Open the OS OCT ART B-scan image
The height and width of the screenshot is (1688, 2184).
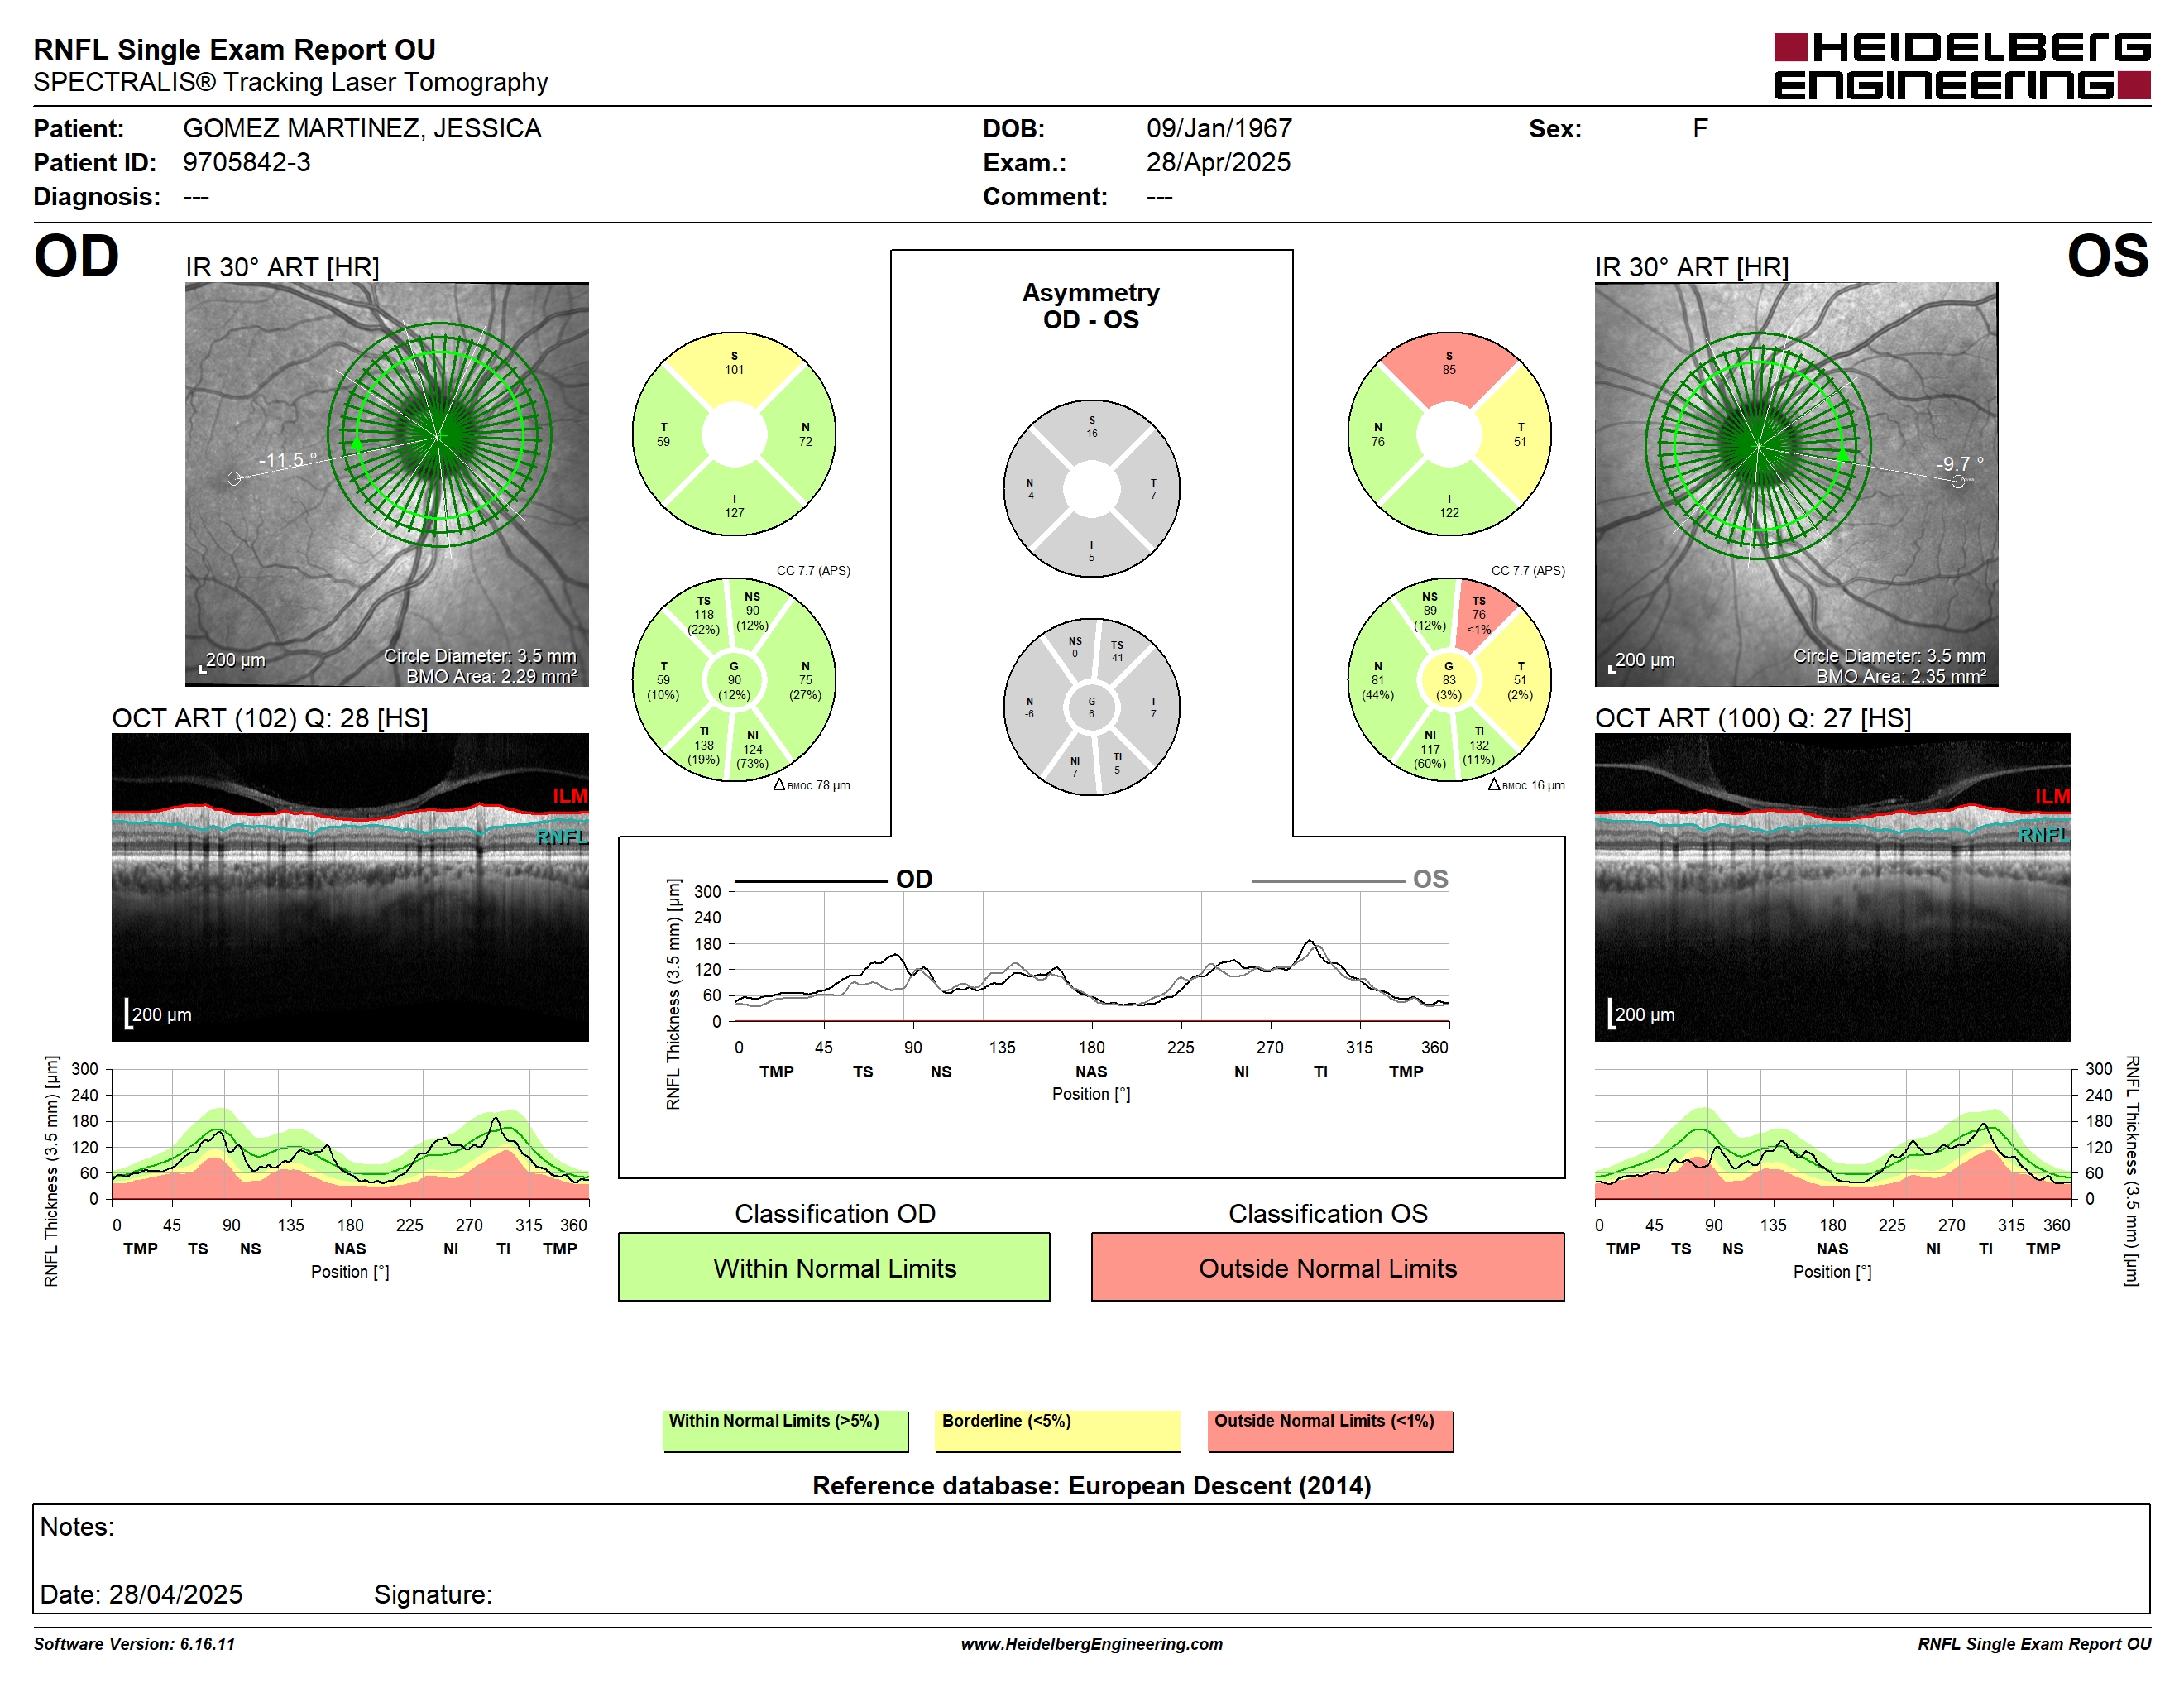tap(1832, 887)
